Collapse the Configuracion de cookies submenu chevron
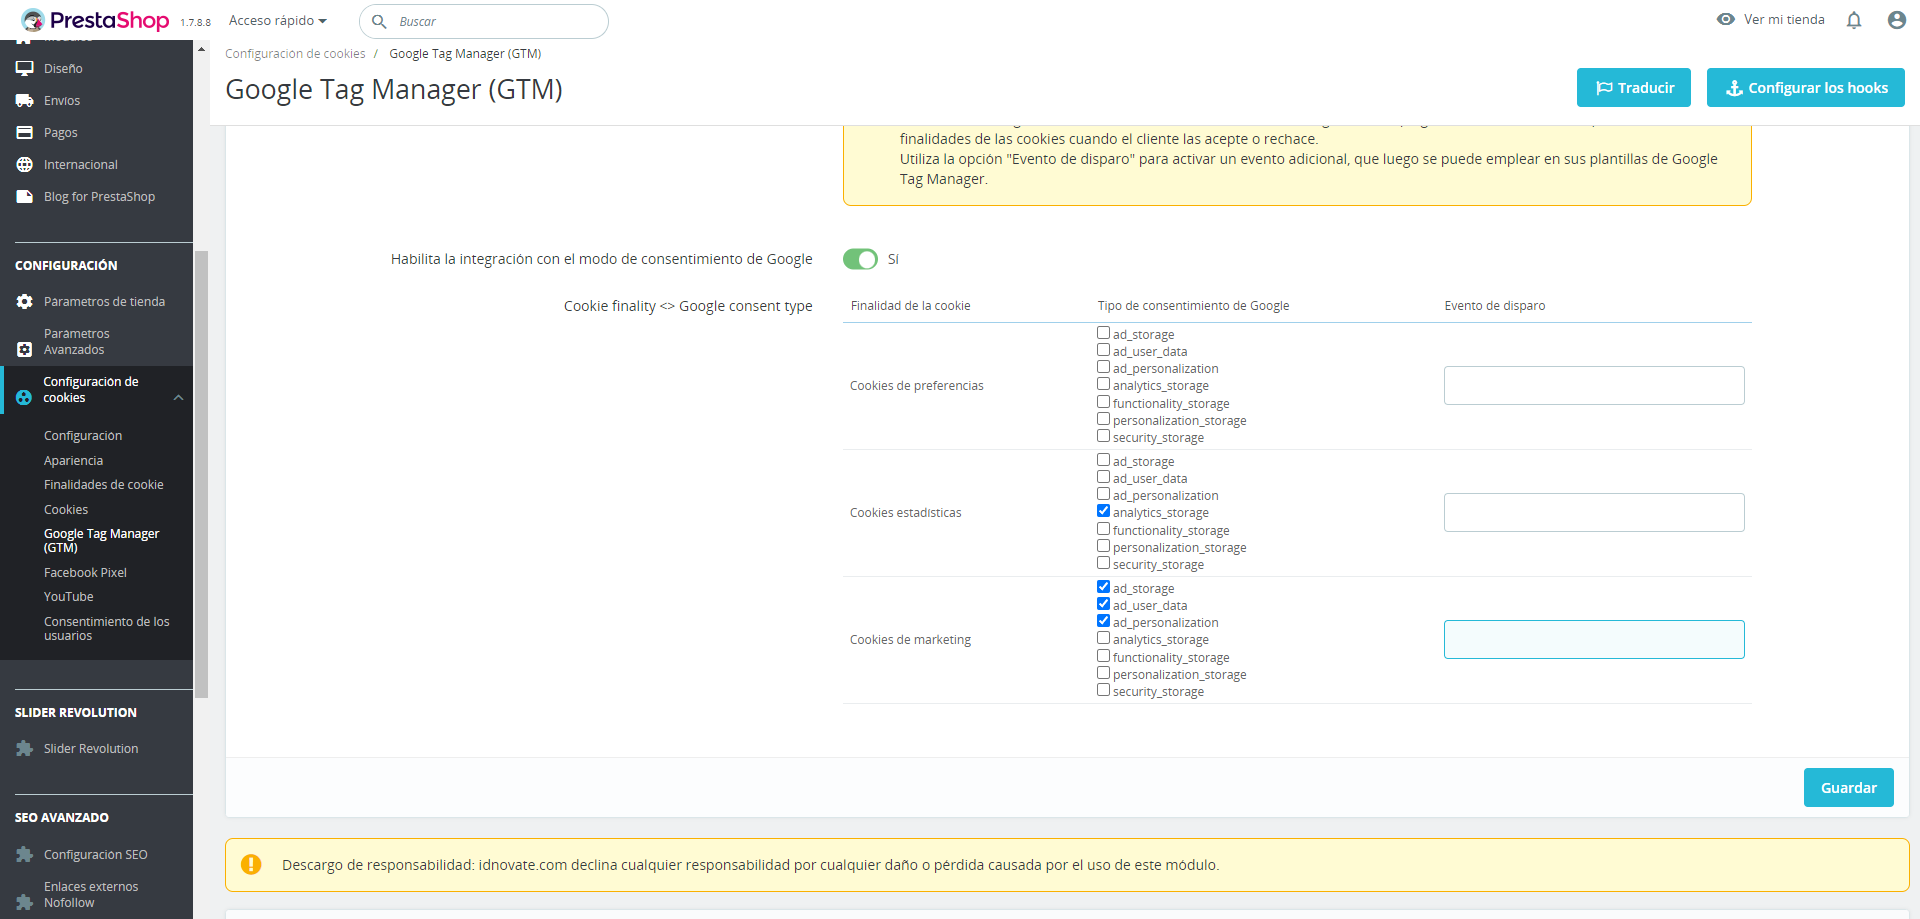Screen dimensions: 1920x919 (178, 397)
